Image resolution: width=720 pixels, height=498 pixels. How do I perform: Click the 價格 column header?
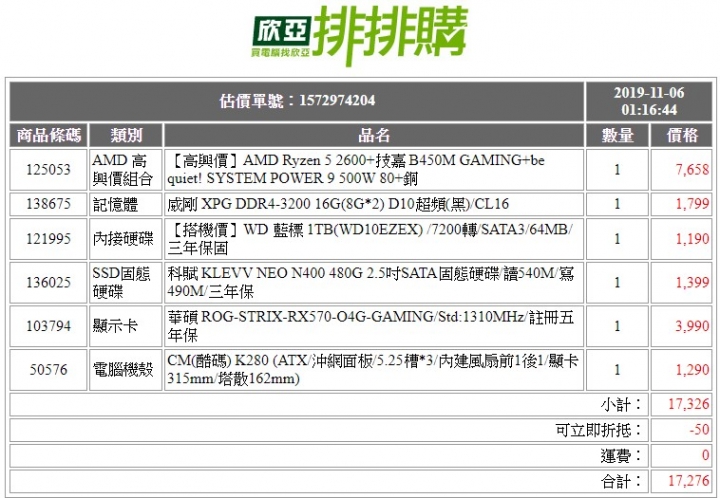(682, 135)
